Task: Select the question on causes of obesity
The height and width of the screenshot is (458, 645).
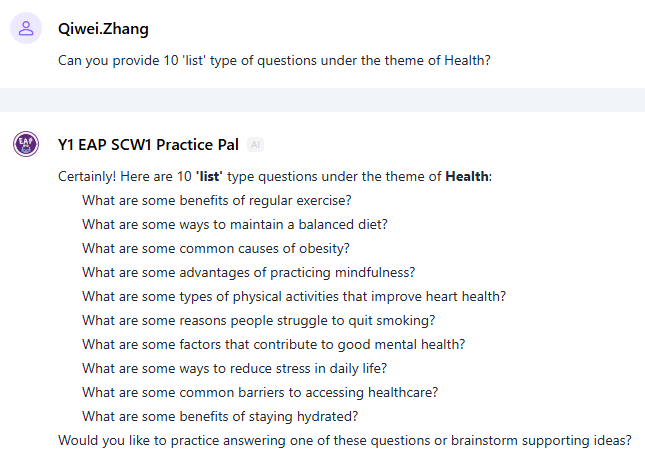Action: point(216,248)
